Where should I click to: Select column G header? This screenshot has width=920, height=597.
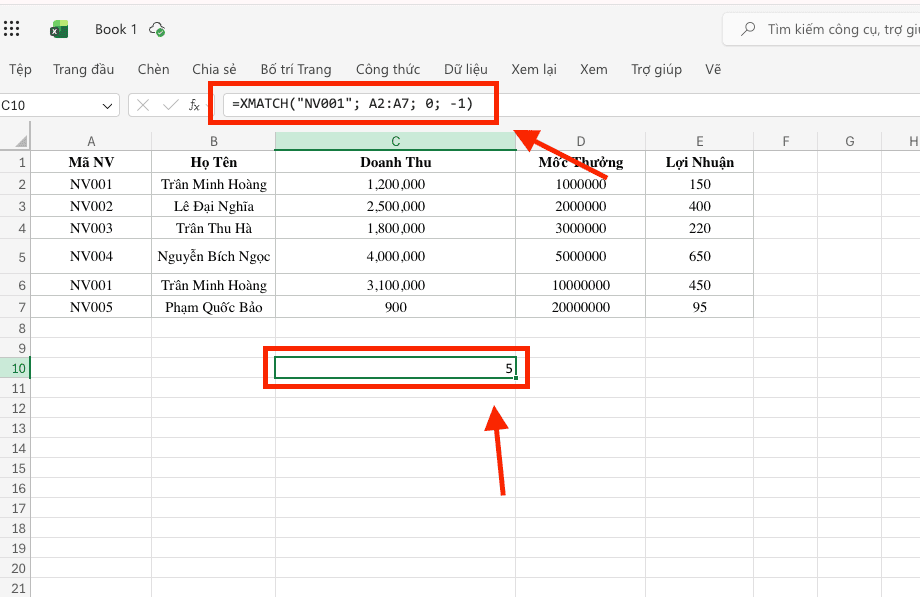[x=850, y=141]
